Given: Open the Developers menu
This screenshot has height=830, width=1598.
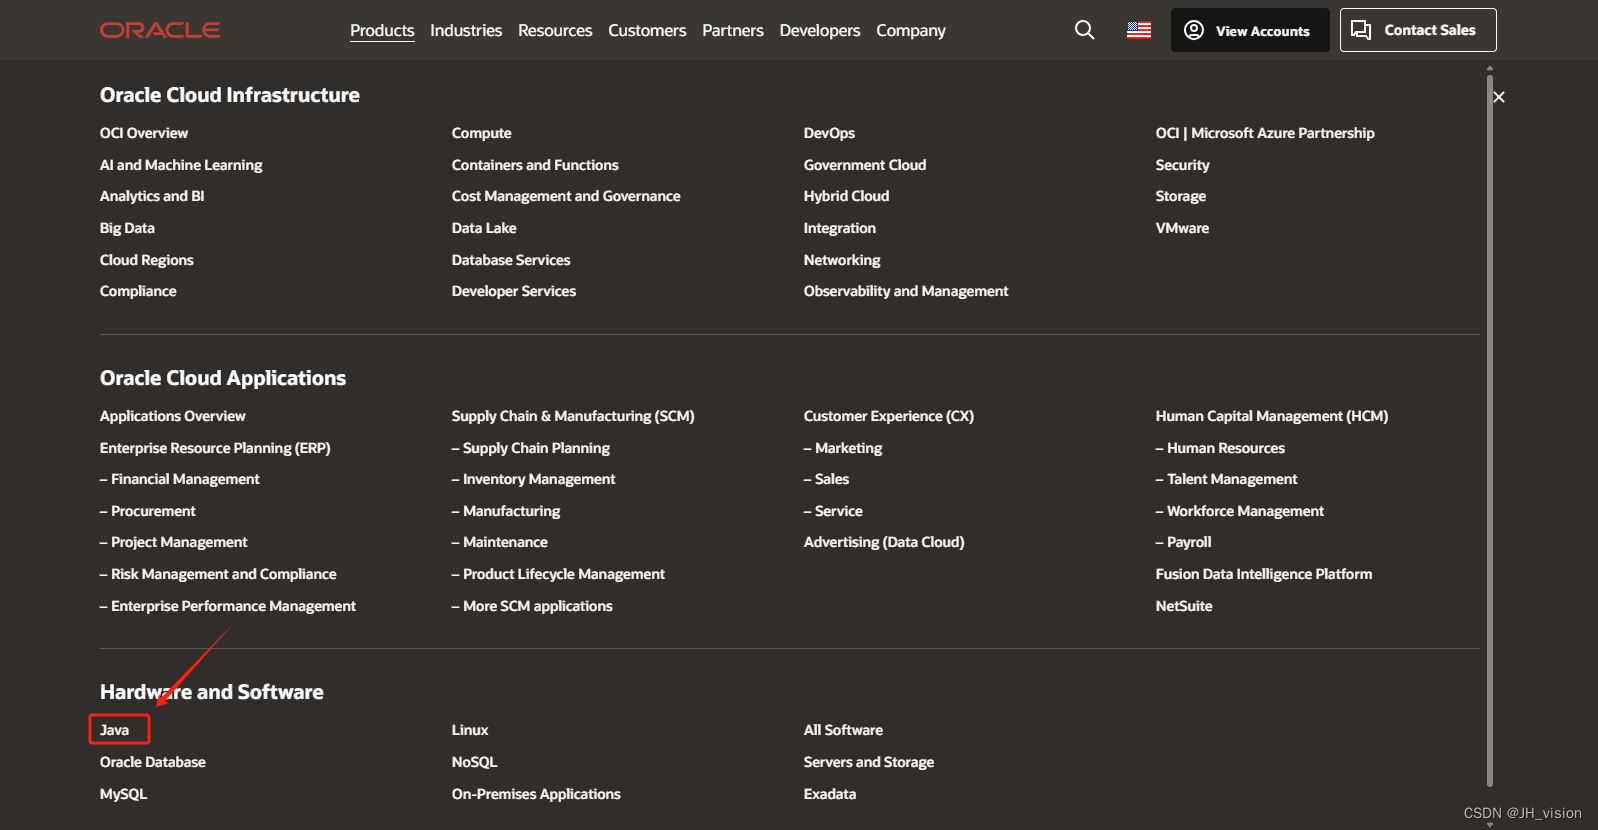Looking at the screenshot, I should pyautogui.click(x=820, y=31).
